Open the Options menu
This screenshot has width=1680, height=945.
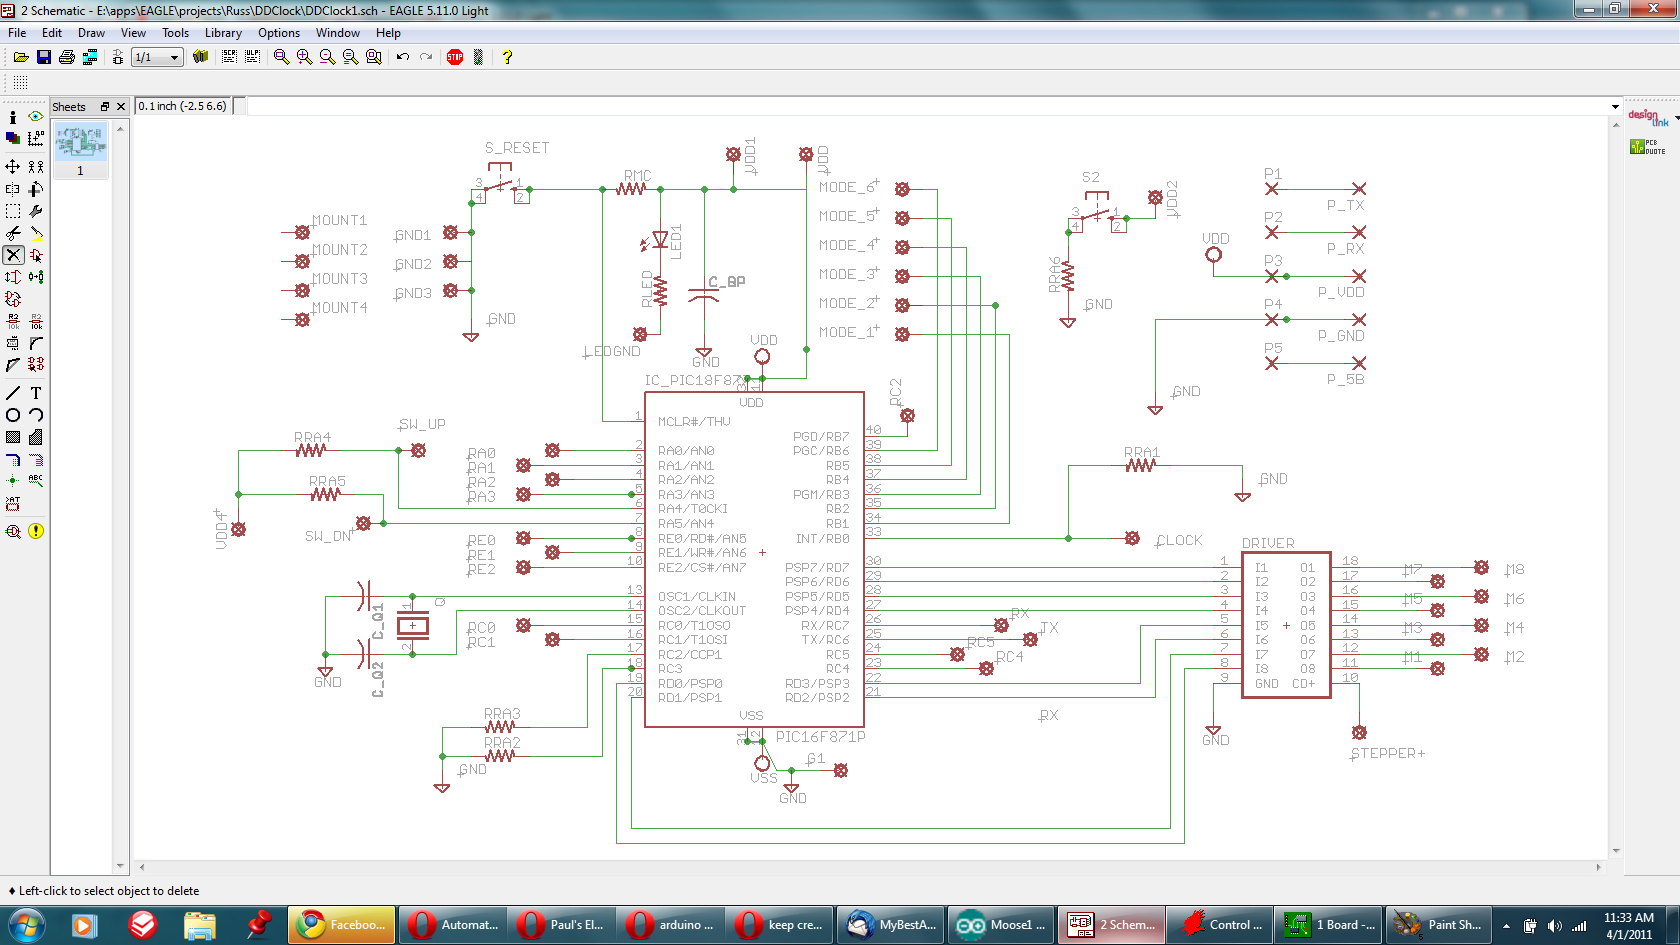point(278,33)
